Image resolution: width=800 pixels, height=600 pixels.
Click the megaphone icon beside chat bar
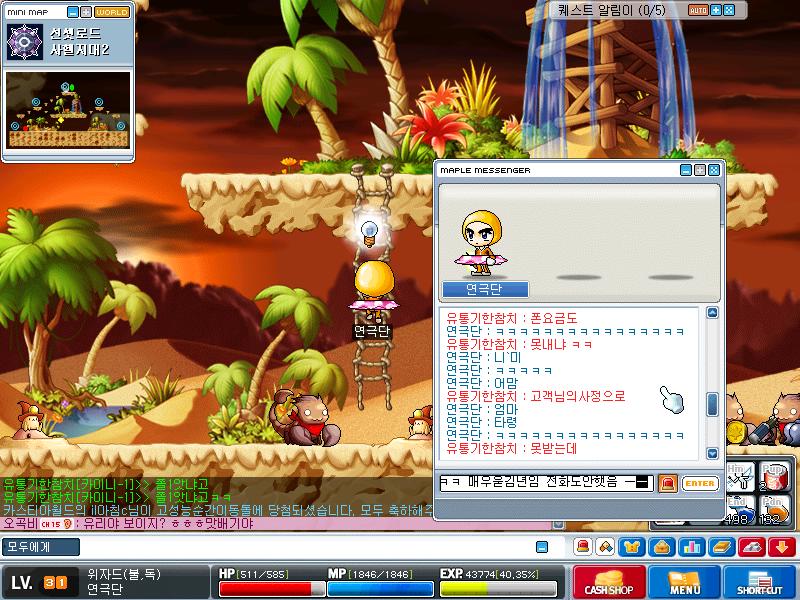click(x=605, y=547)
